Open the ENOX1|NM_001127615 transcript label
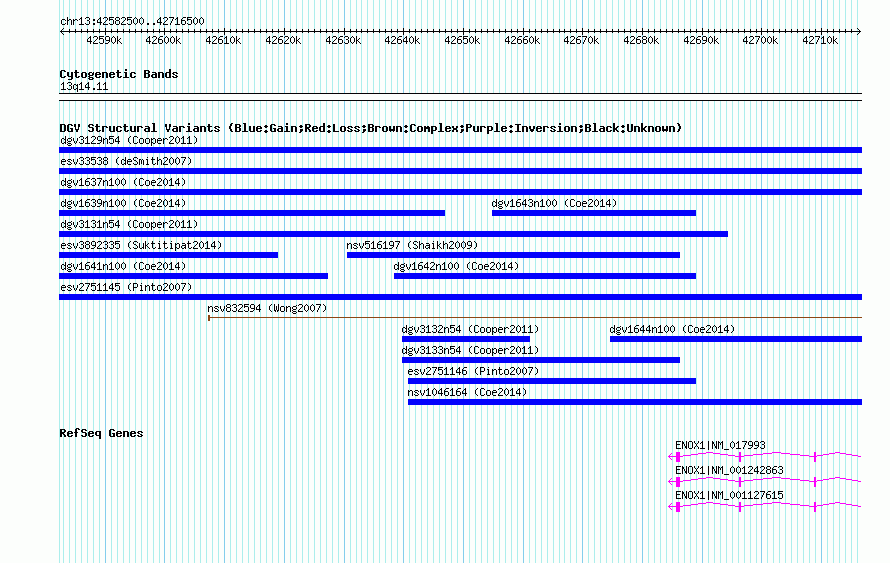Image resolution: width=890 pixels, height=563 pixels. (x=729, y=495)
